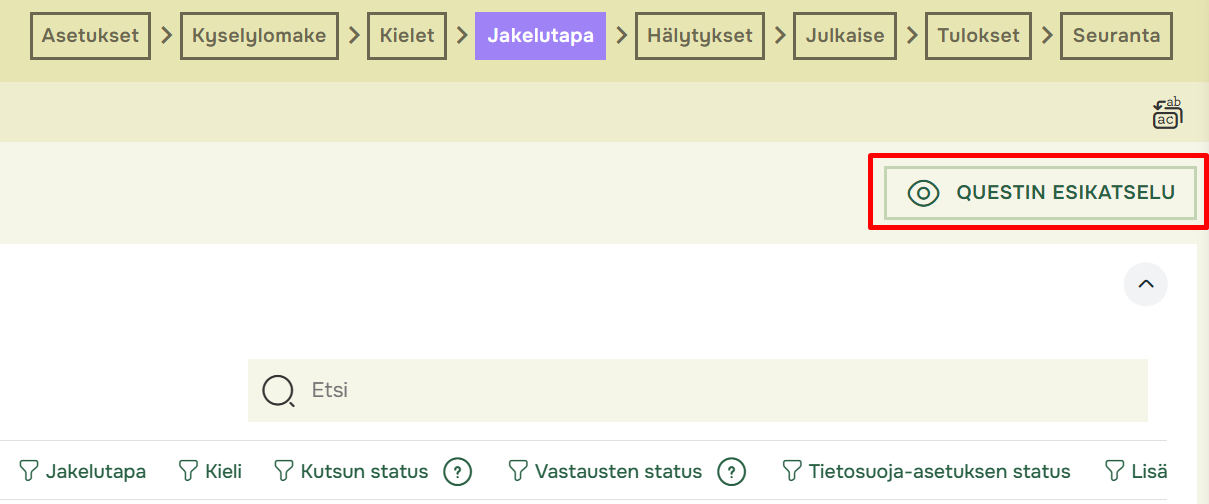Open the Julkaise step

point(845,36)
